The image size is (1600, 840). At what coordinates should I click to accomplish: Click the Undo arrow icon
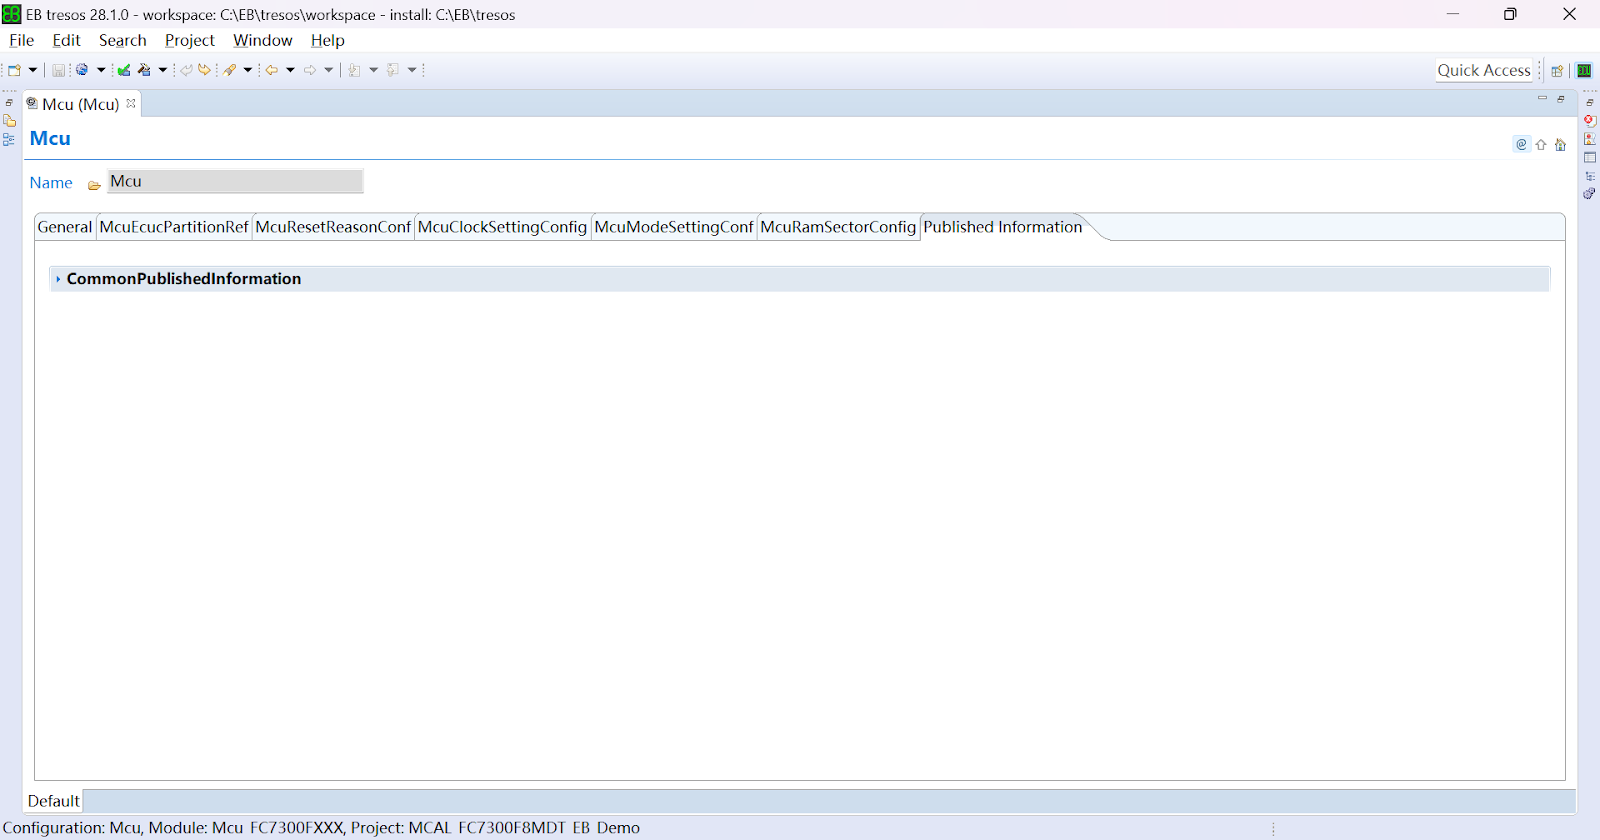[x=186, y=70]
